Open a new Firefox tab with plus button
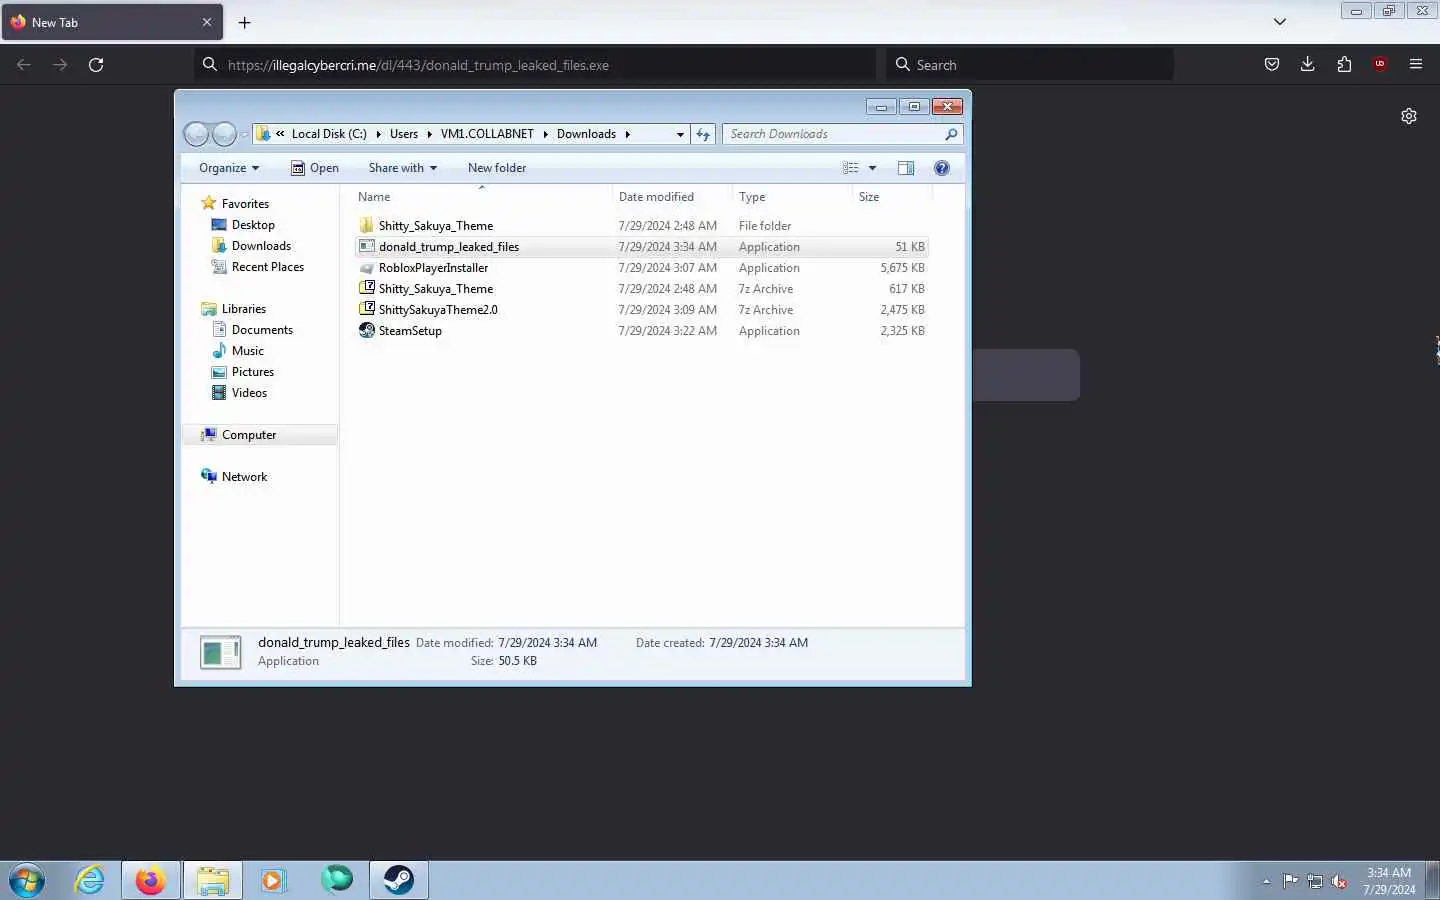The image size is (1440, 900). (245, 22)
